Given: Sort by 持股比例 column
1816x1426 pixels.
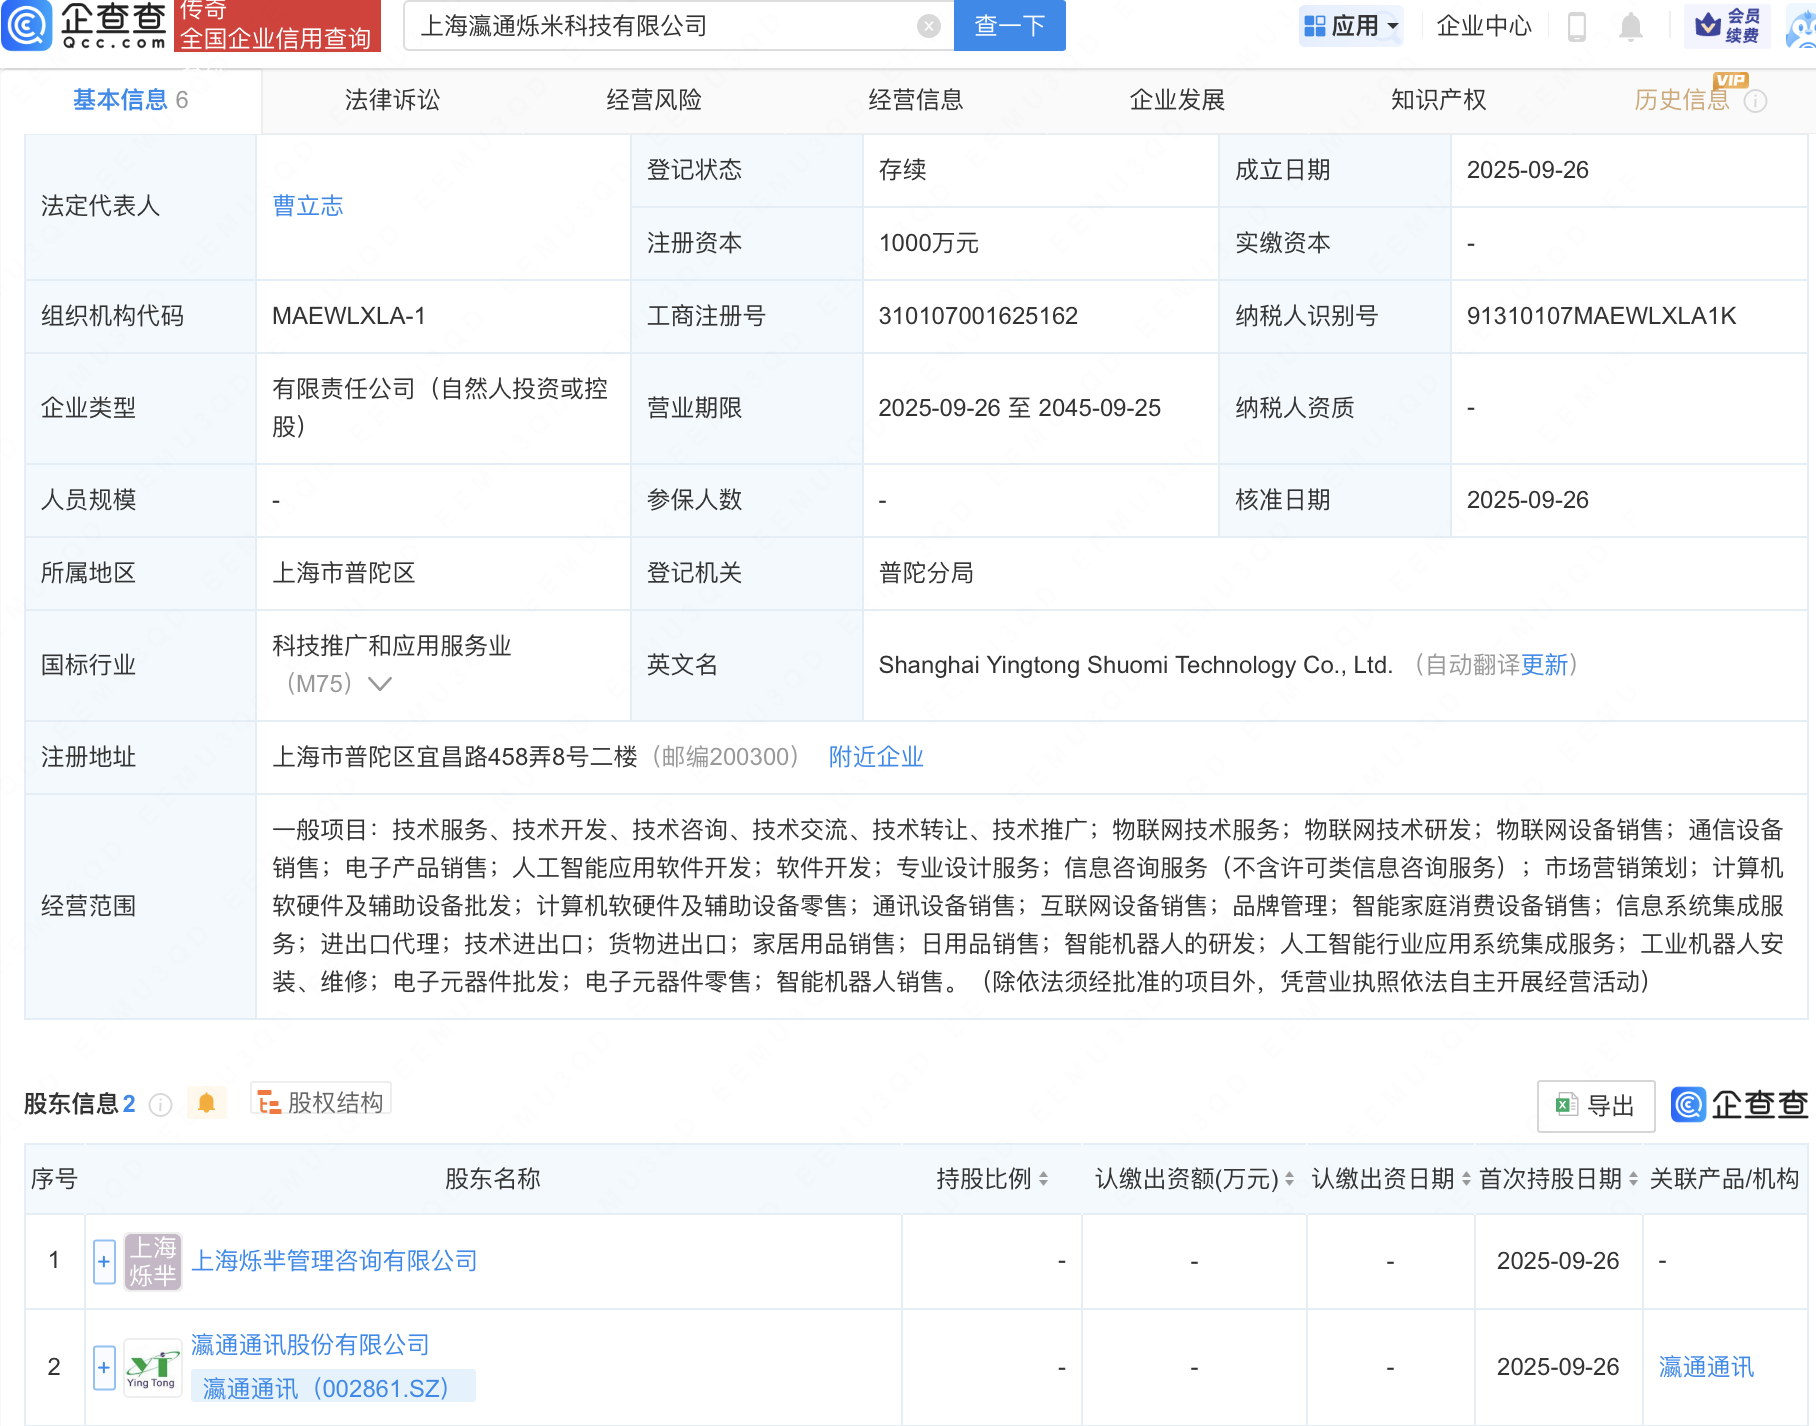Looking at the screenshot, I should [1043, 1179].
